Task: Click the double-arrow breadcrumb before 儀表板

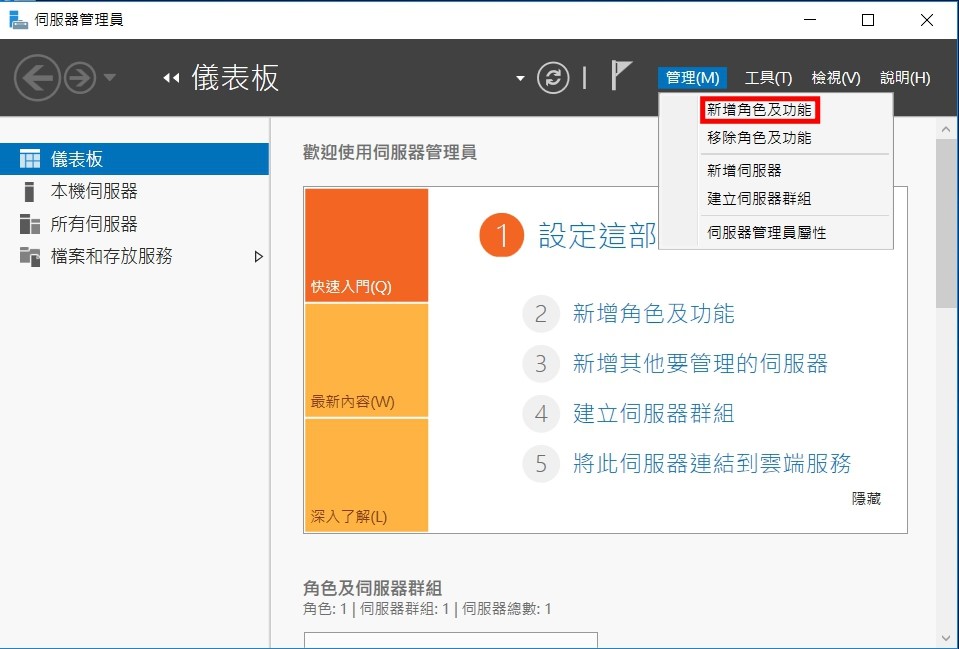Action: coord(171,78)
